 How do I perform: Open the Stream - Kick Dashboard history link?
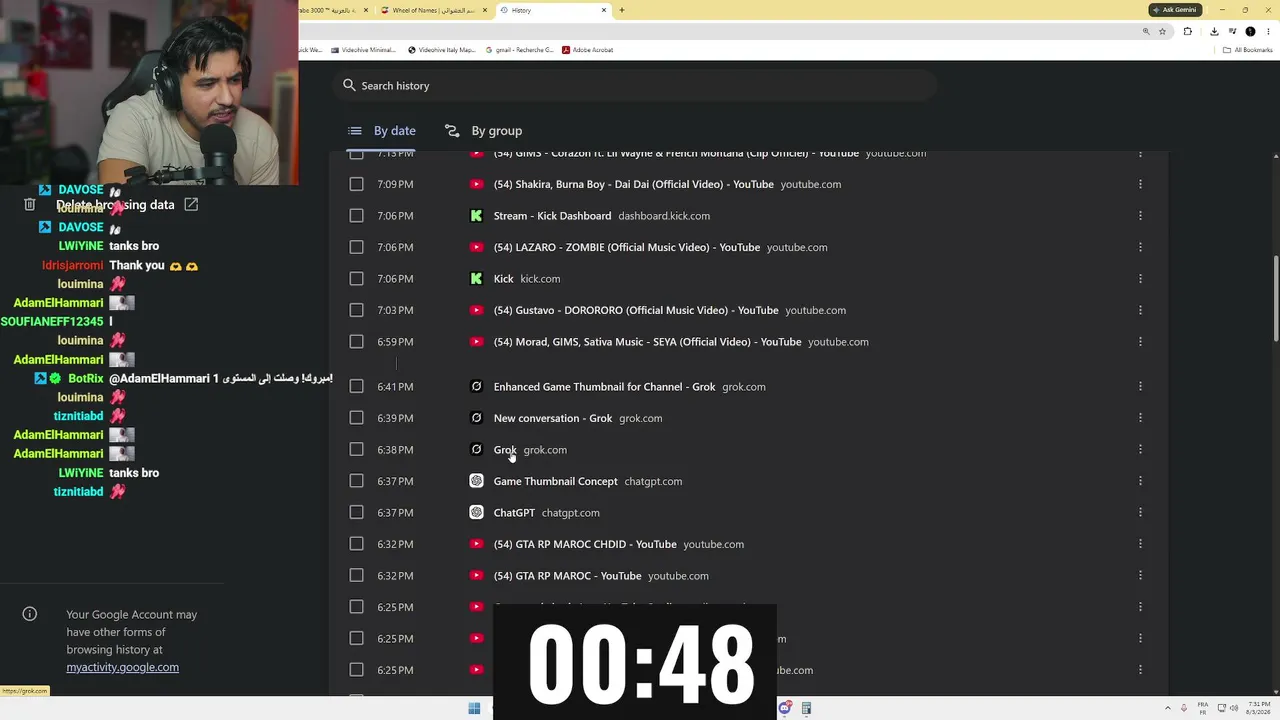tap(552, 215)
